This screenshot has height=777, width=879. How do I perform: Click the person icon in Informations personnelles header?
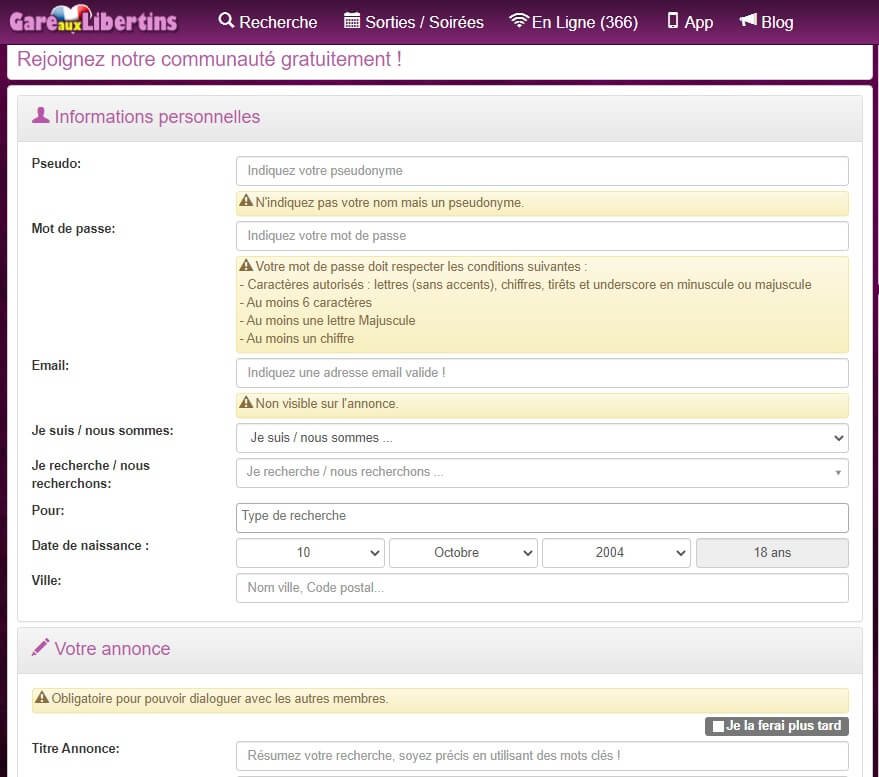(x=40, y=115)
